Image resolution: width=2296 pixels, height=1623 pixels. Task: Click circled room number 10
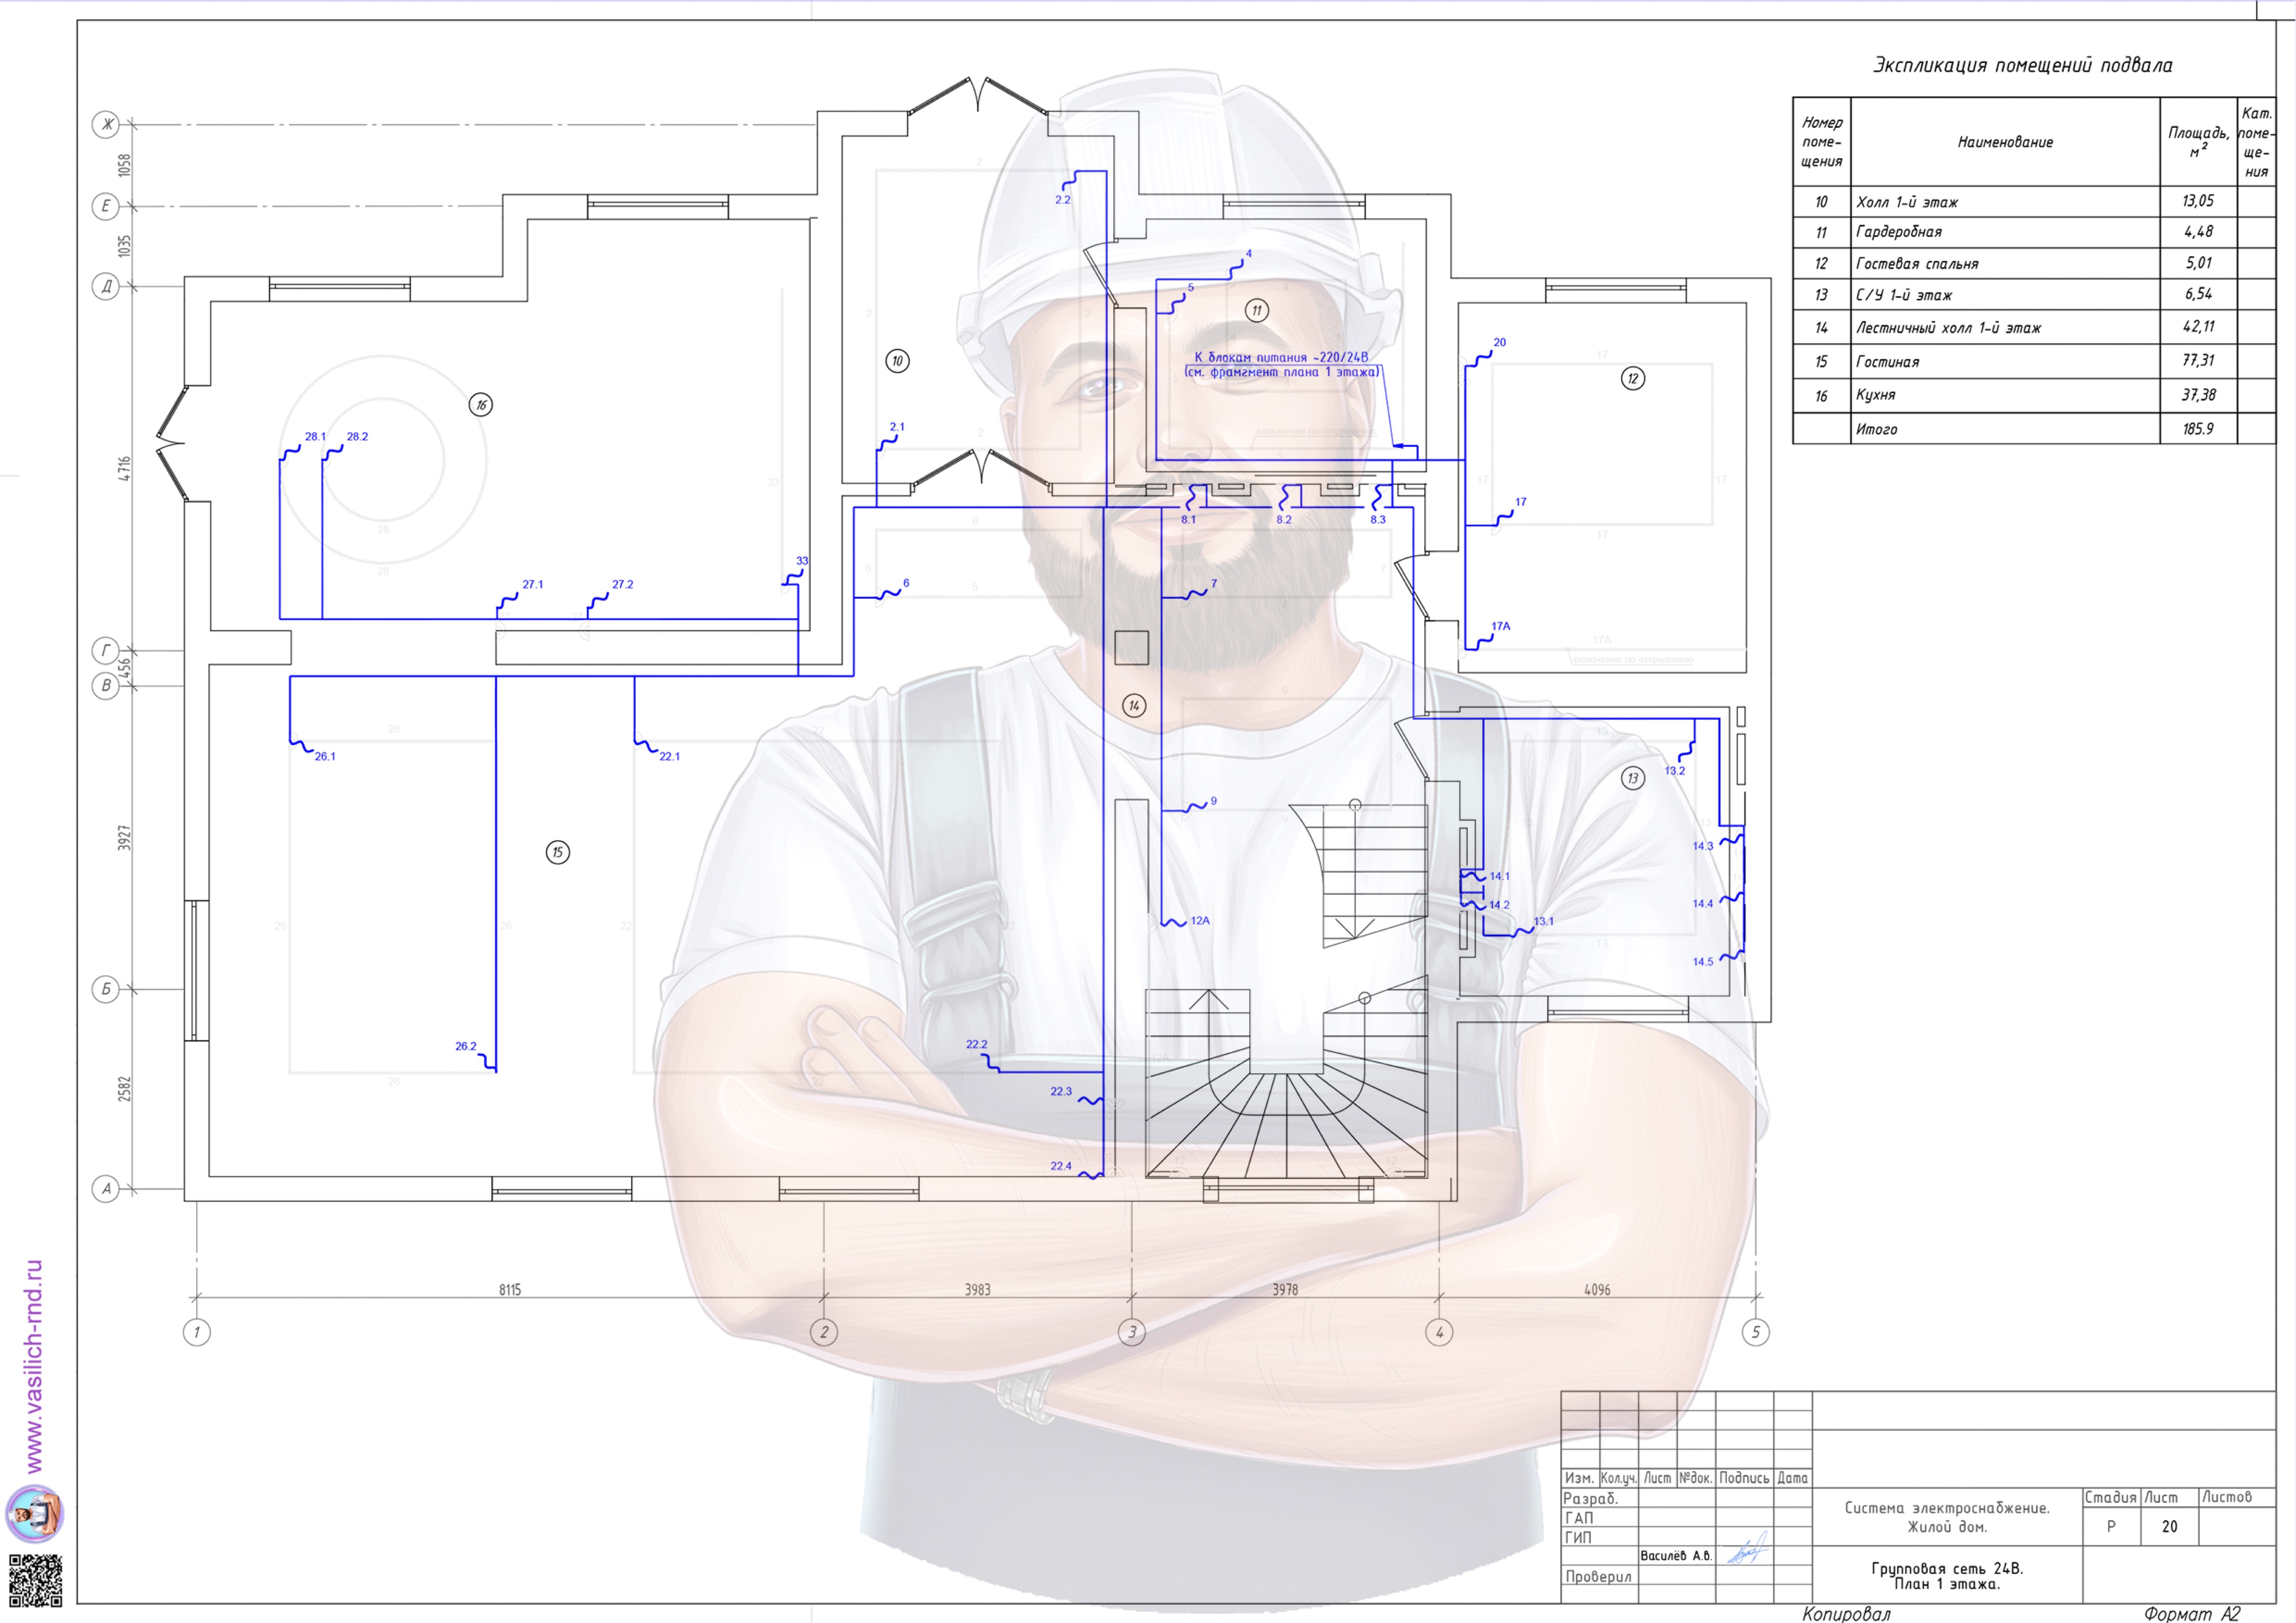[x=897, y=361]
